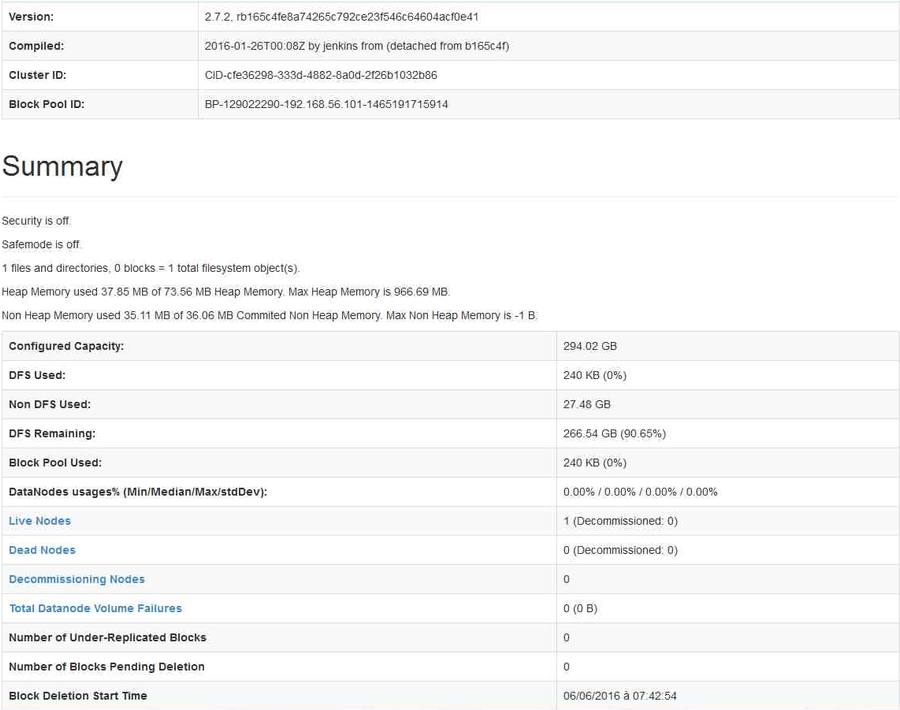Click the Compiled date value

[x=357, y=46]
